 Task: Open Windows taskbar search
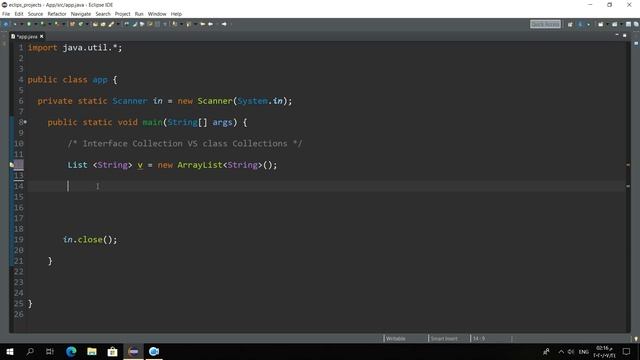pos(30,351)
